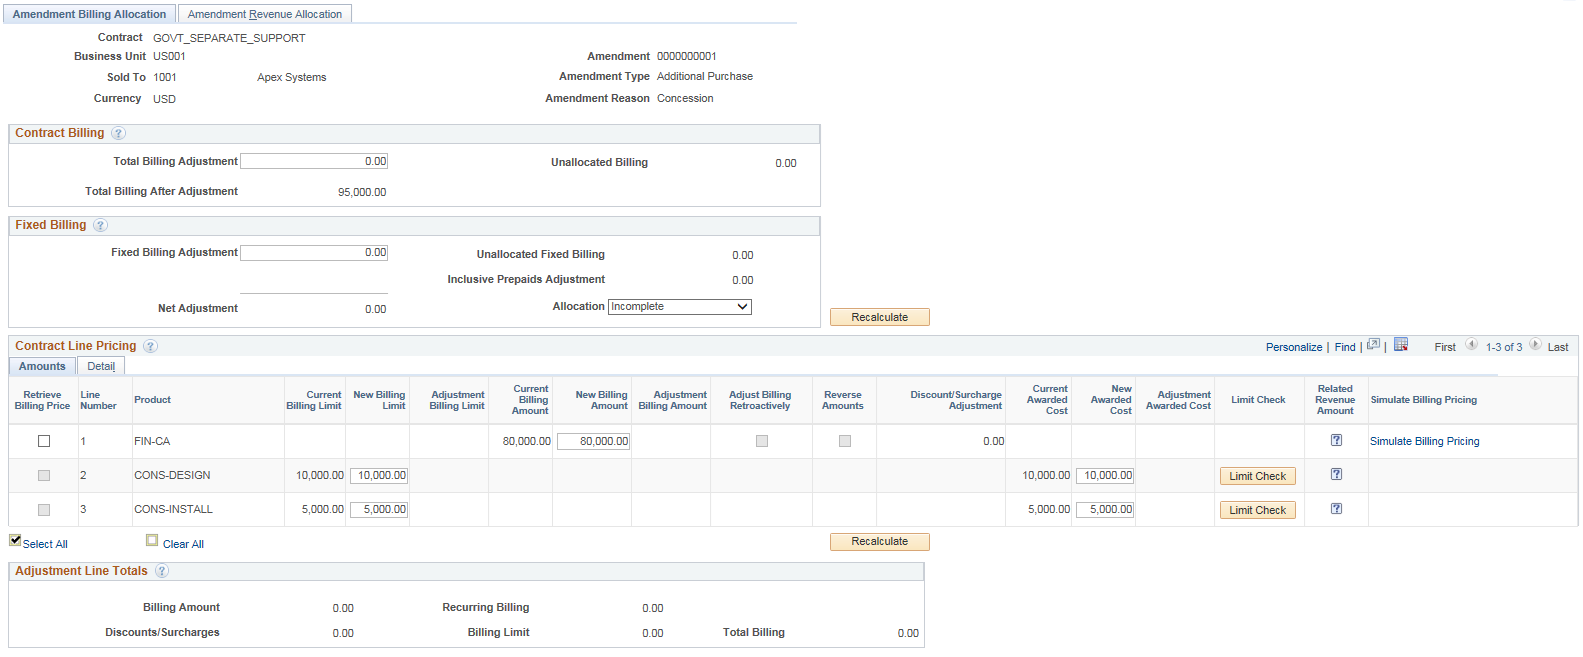1583x657 pixels.
Task: Click the Product column header
Action: coord(152,400)
